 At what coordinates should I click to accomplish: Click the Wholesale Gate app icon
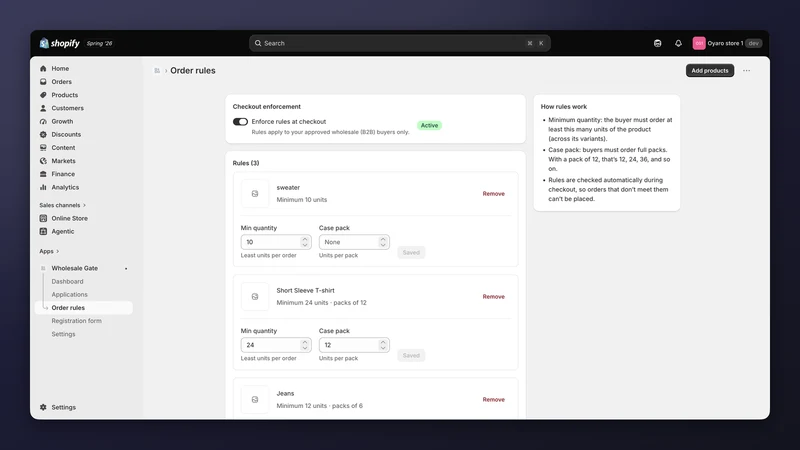[x=43, y=268]
